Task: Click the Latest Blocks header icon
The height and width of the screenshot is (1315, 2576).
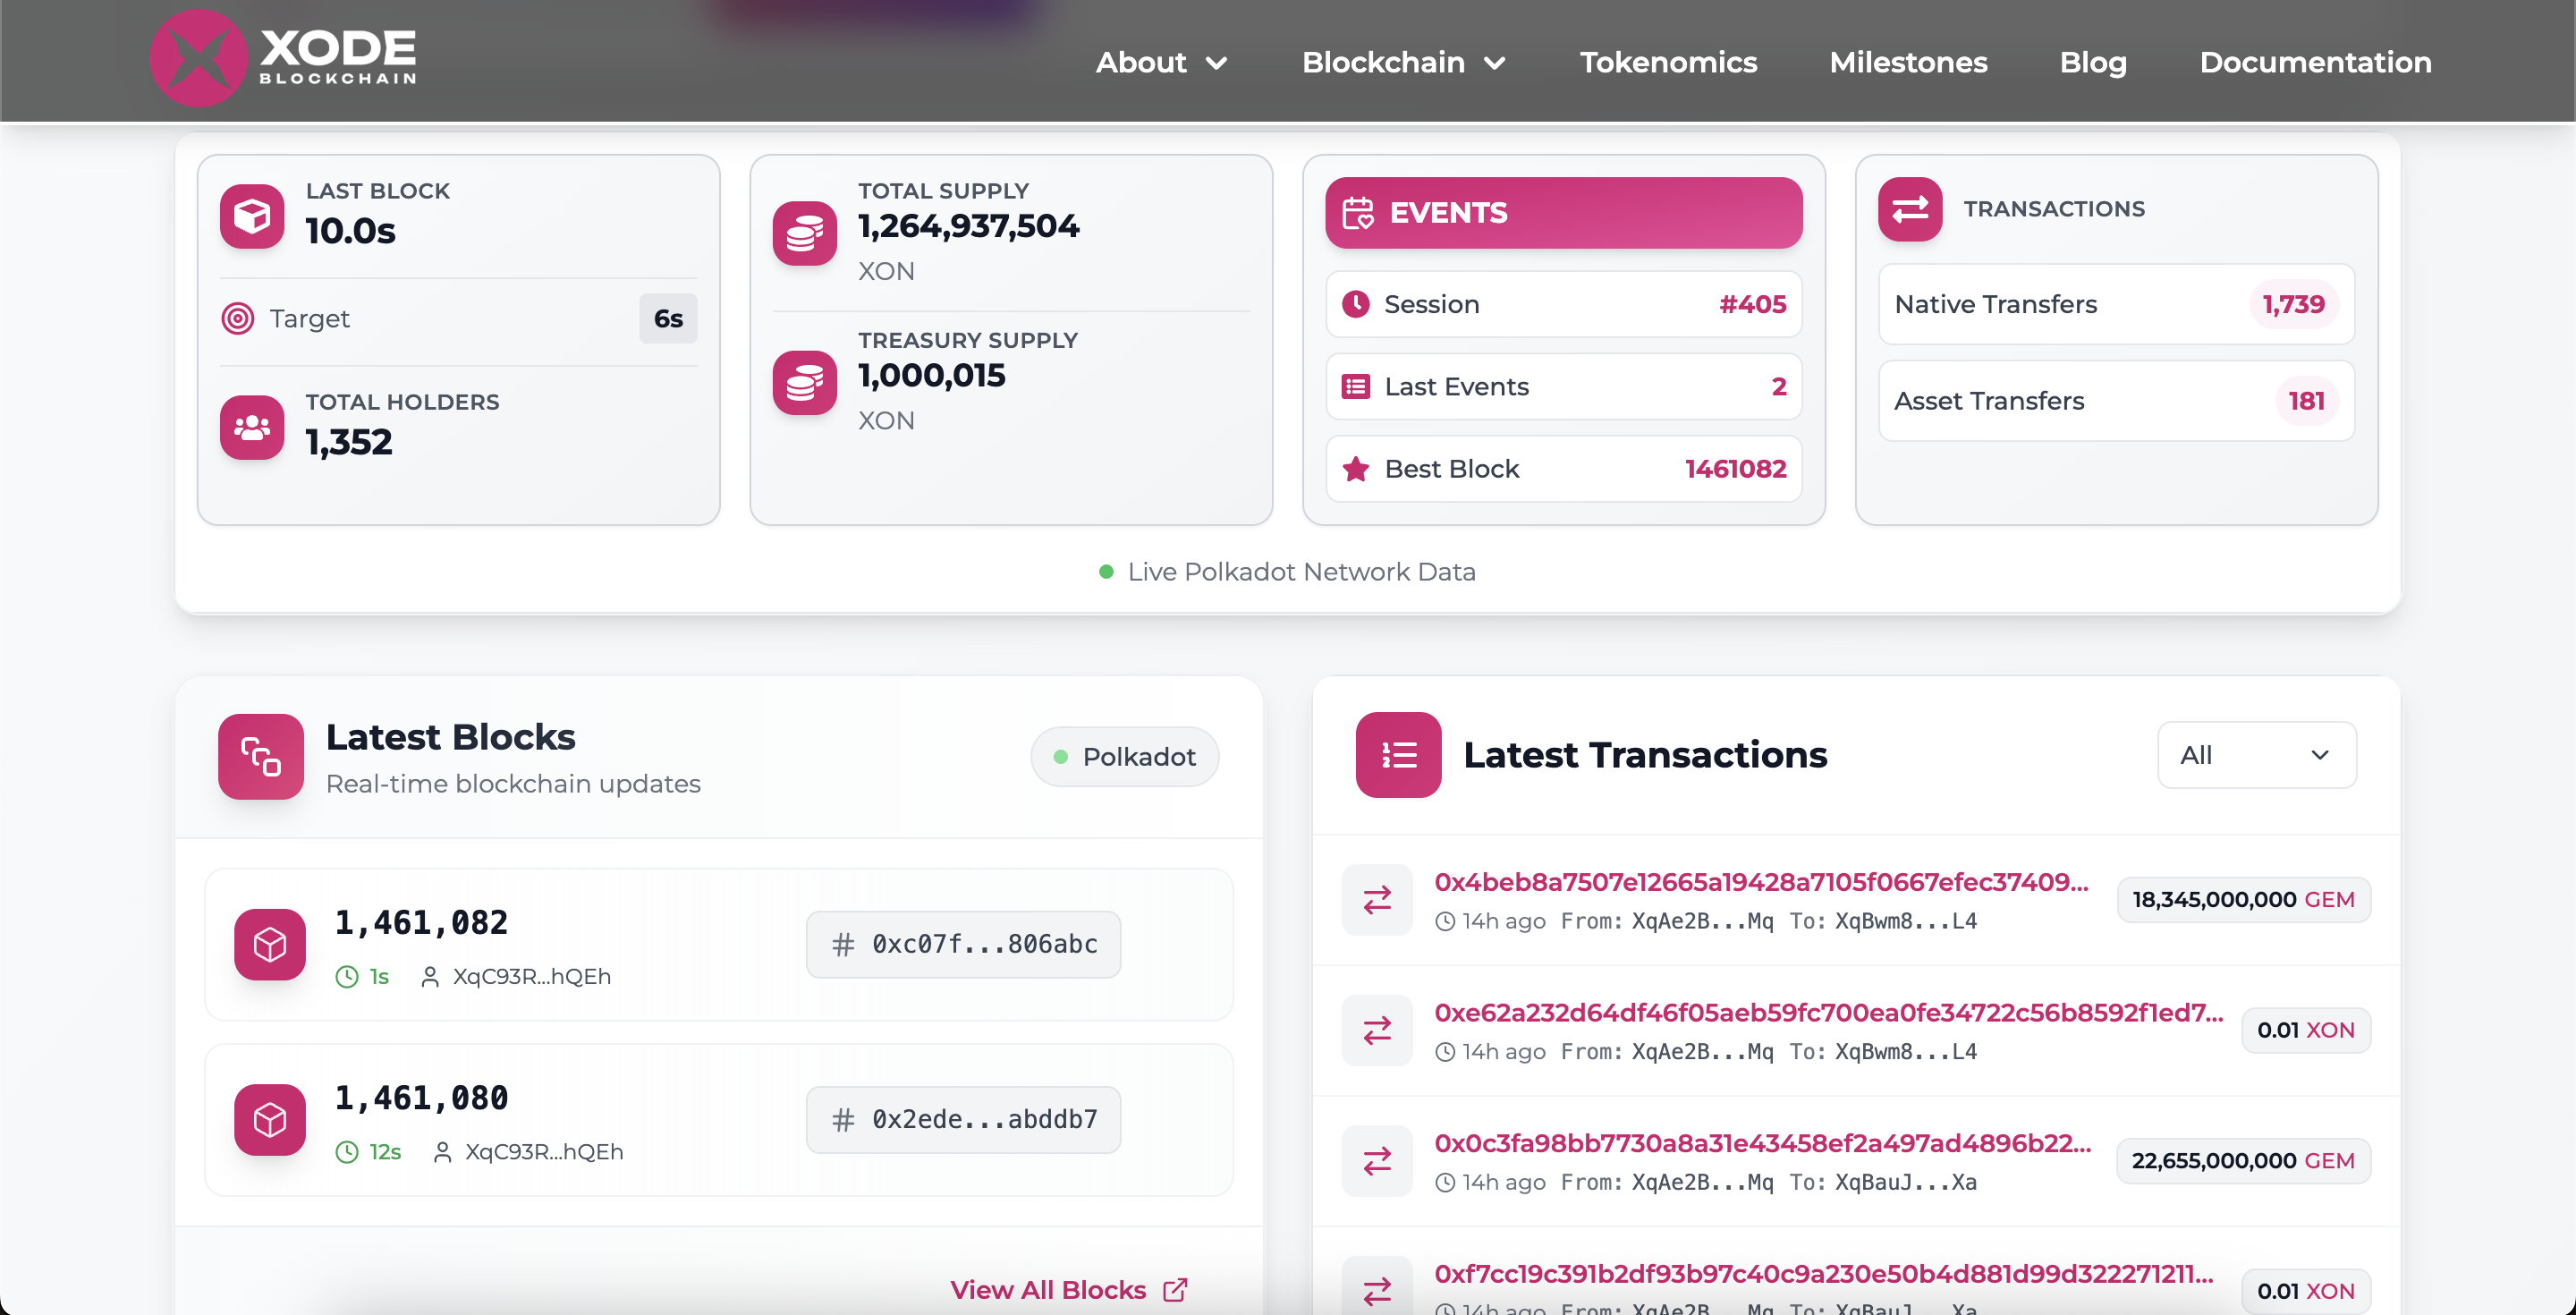Action: pyautogui.click(x=261, y=756)
